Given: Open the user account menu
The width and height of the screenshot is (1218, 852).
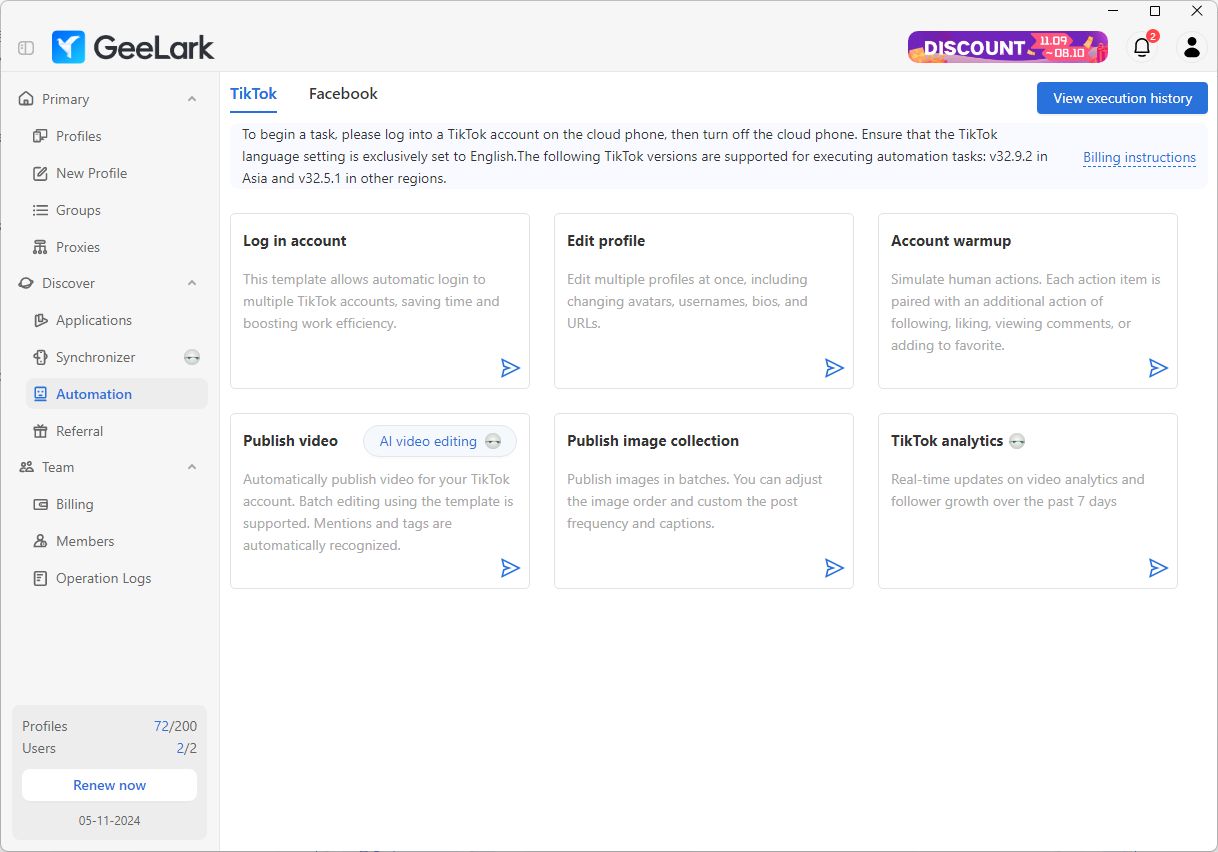Looking at the screenshot, I should [x=1191, y=47].
